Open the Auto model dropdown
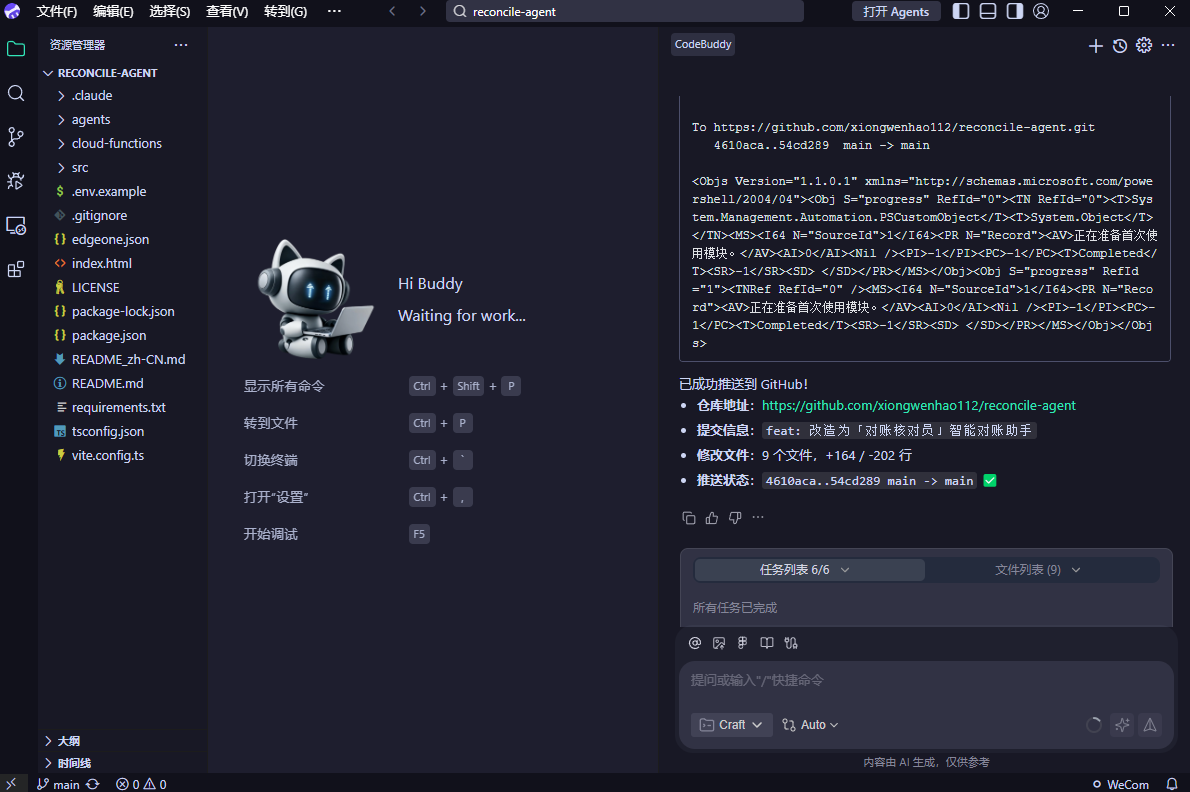The image size is (1190, 792). [811, 725]
